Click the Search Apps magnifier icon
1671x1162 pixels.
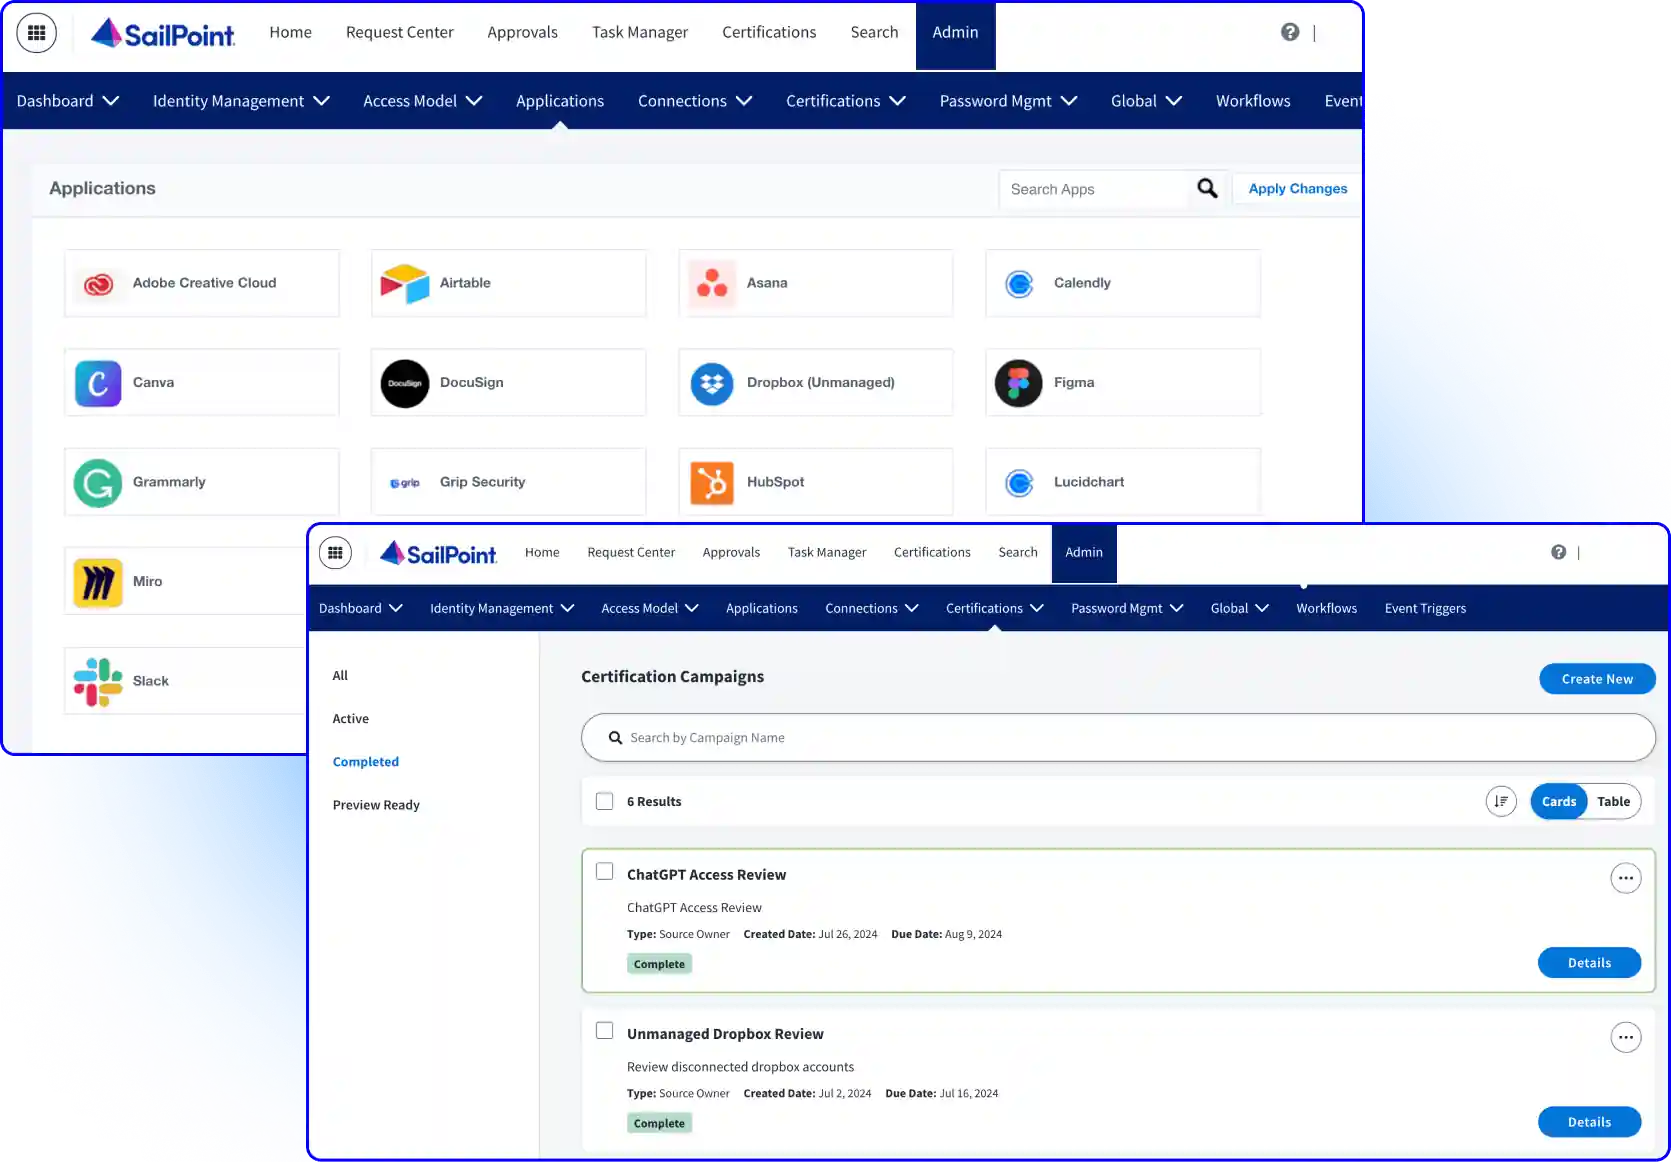click(x=1206, y=189)
